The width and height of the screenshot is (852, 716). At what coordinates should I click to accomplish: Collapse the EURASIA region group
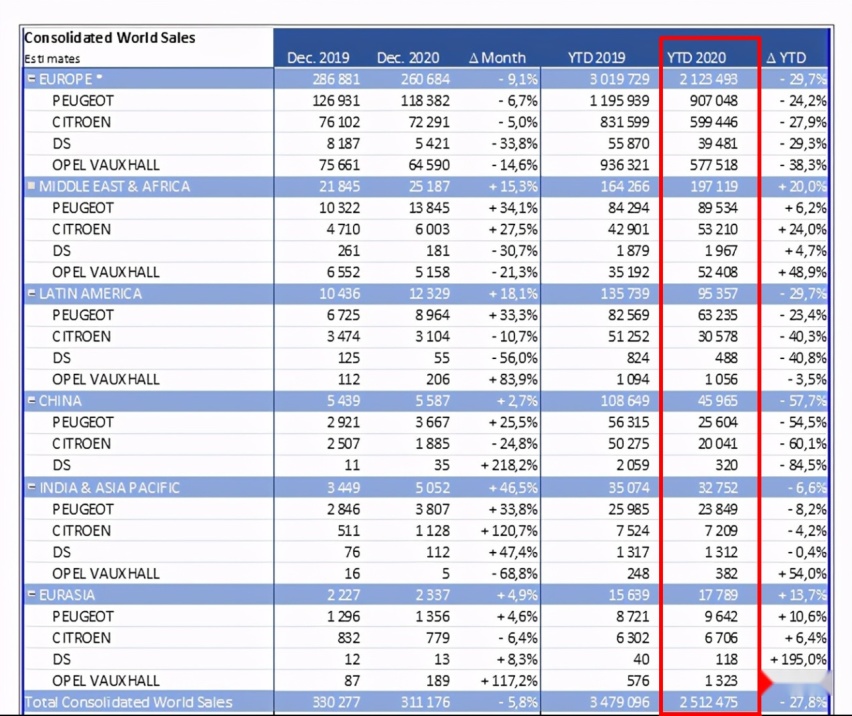coord(32,594)
